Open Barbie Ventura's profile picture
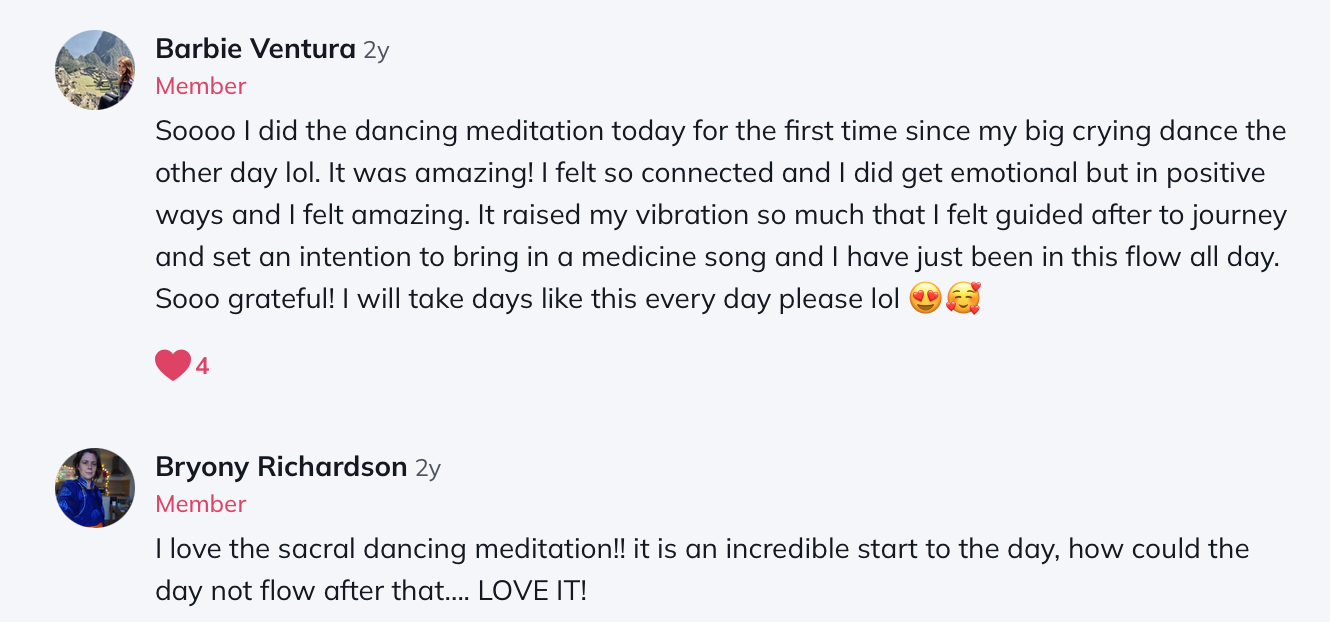The height and width of the screenshot is (622, 1330). click(95, 70)
